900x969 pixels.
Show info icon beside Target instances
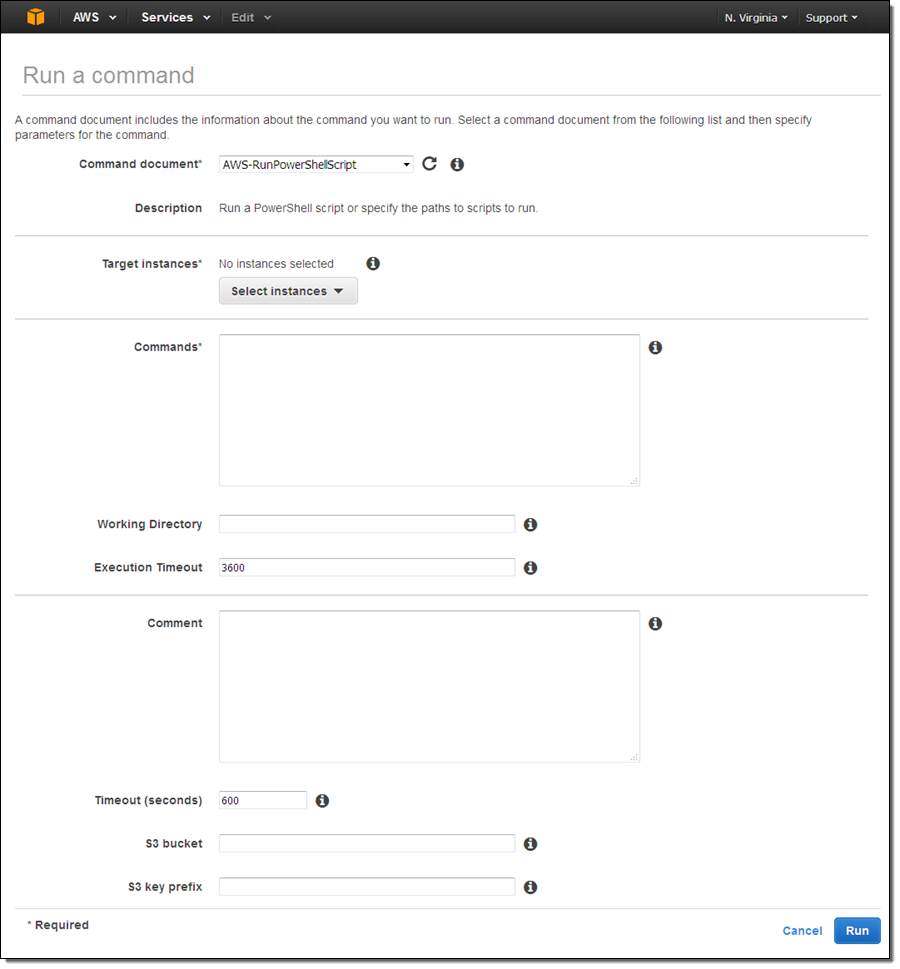[373, 264]
